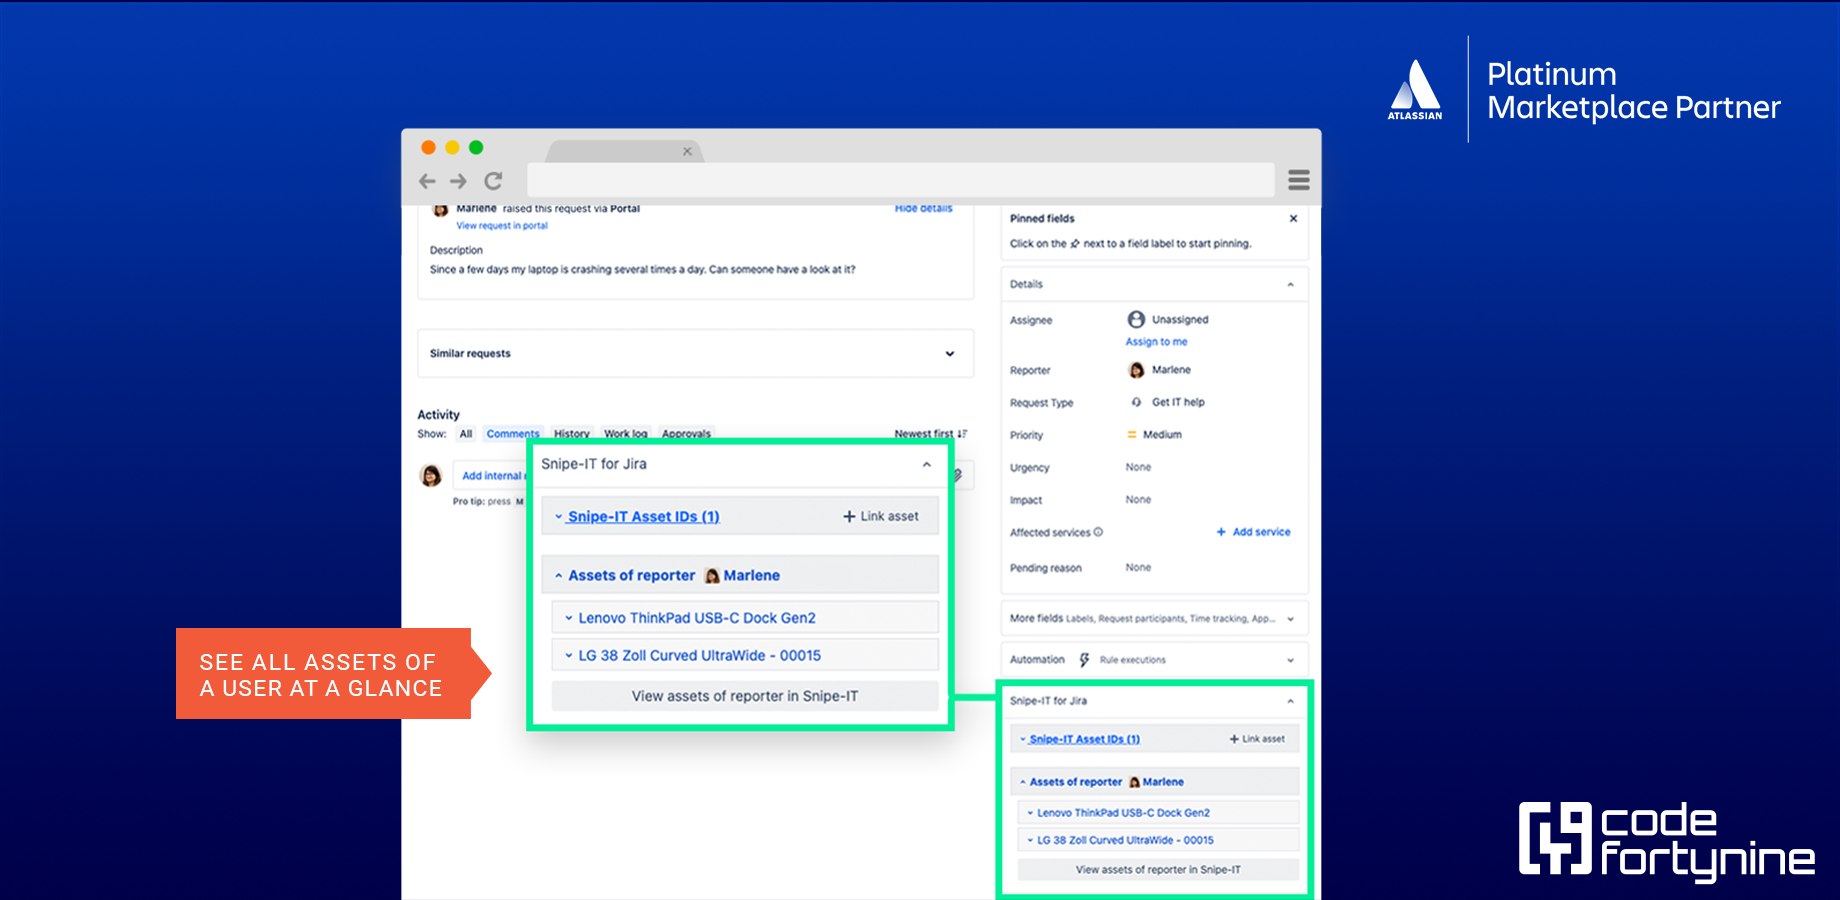The height and width of the screenshot is (900, 1840).
Task: Select the Comments activity tab
Action: pyautogui.click(x=513, y=434)
